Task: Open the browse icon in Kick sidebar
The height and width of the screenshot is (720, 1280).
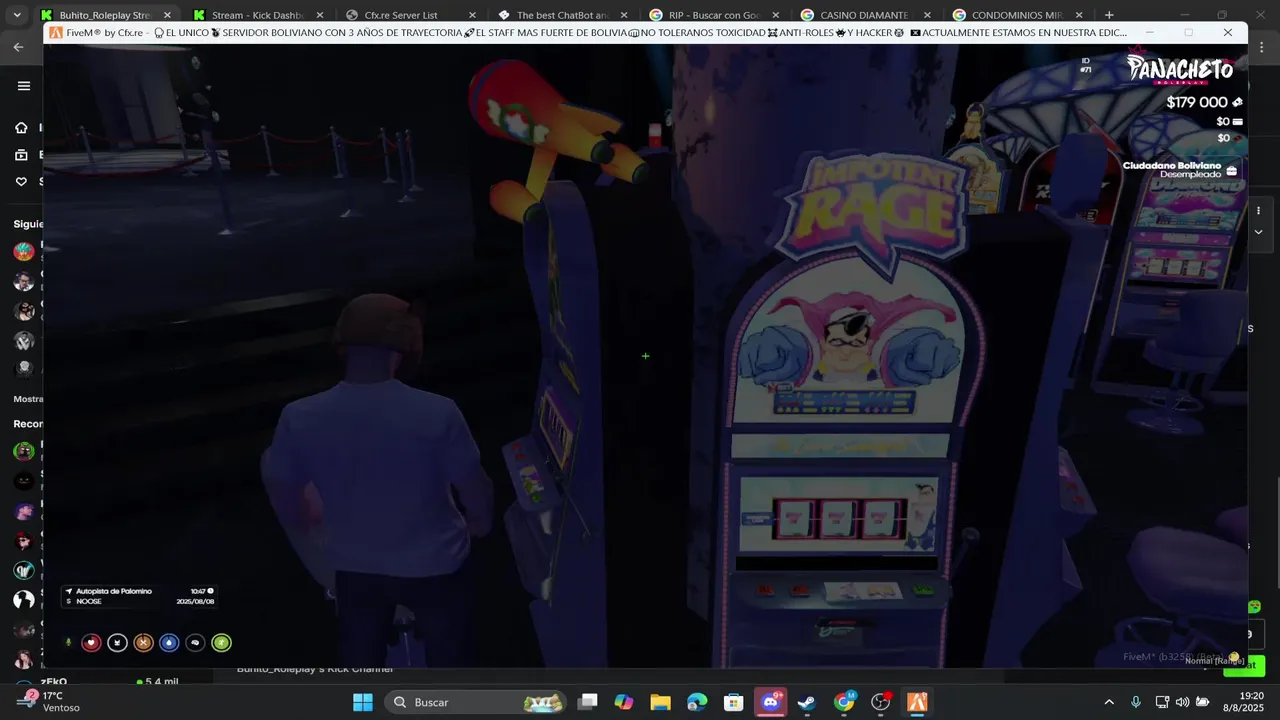Action: pos(21,155)
